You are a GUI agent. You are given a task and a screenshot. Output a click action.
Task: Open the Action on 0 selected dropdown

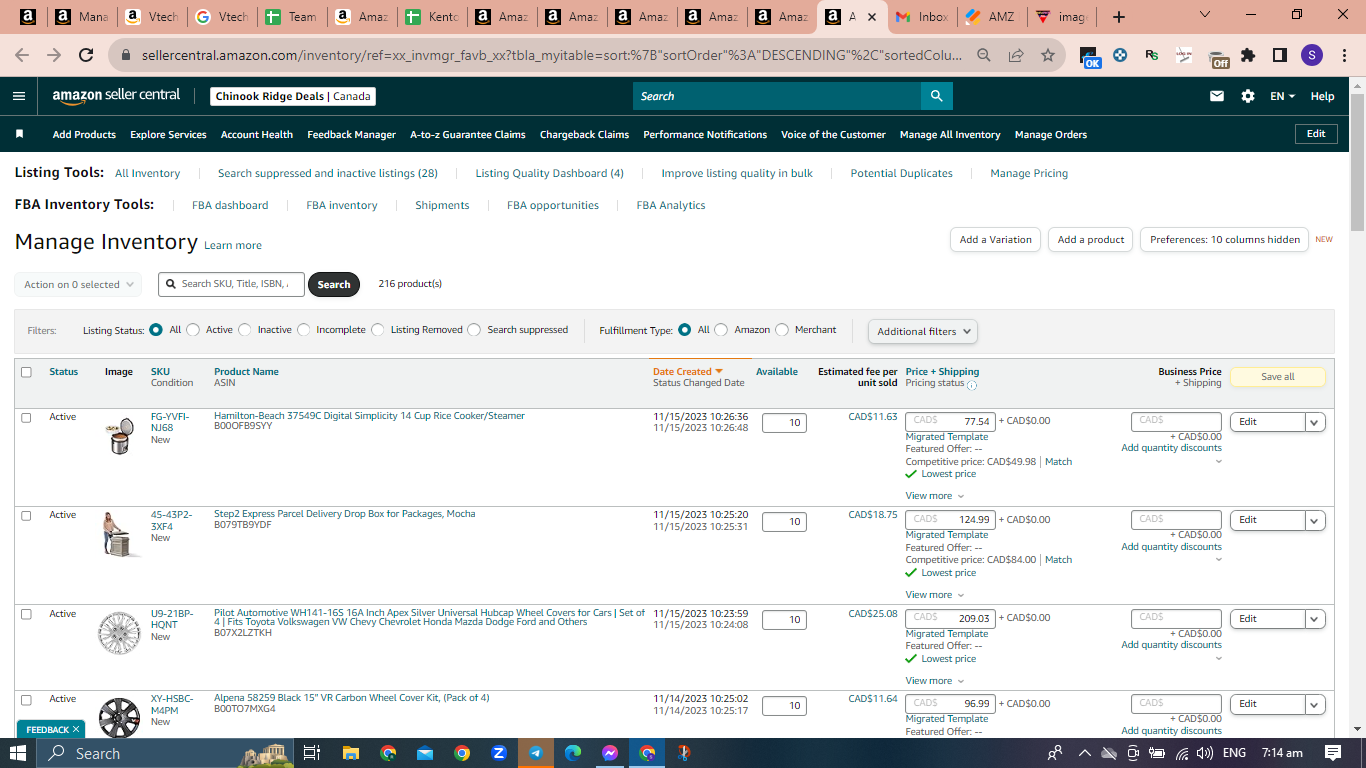pyautogui.click(x=78, y=285)
